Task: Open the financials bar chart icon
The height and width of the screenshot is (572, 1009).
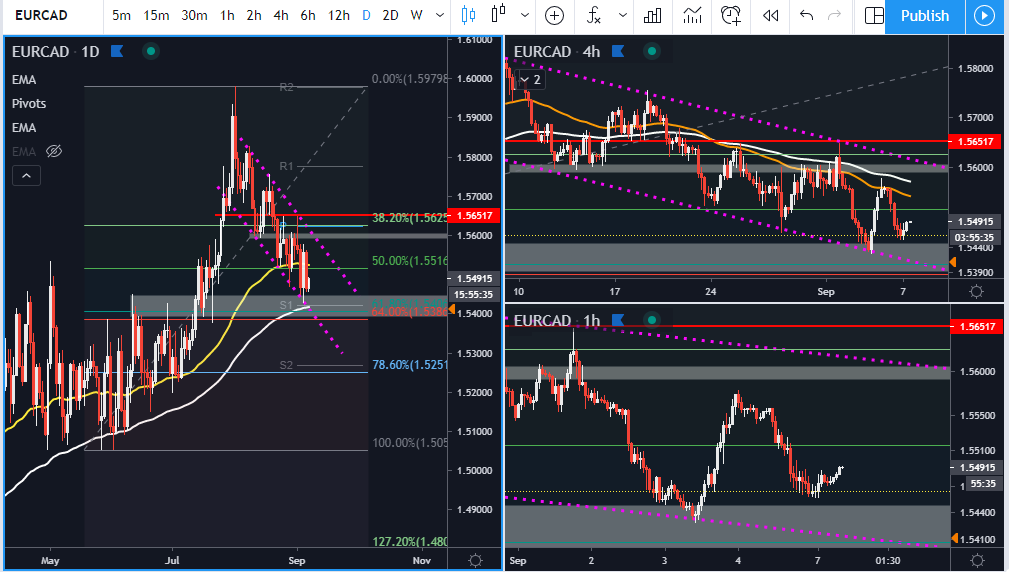Action: click(653, 15)
